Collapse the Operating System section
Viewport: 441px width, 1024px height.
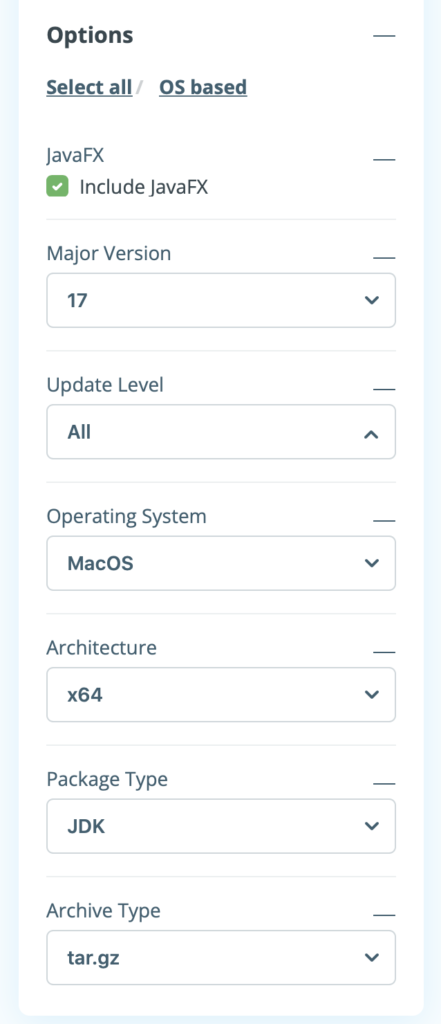point(384,520)
